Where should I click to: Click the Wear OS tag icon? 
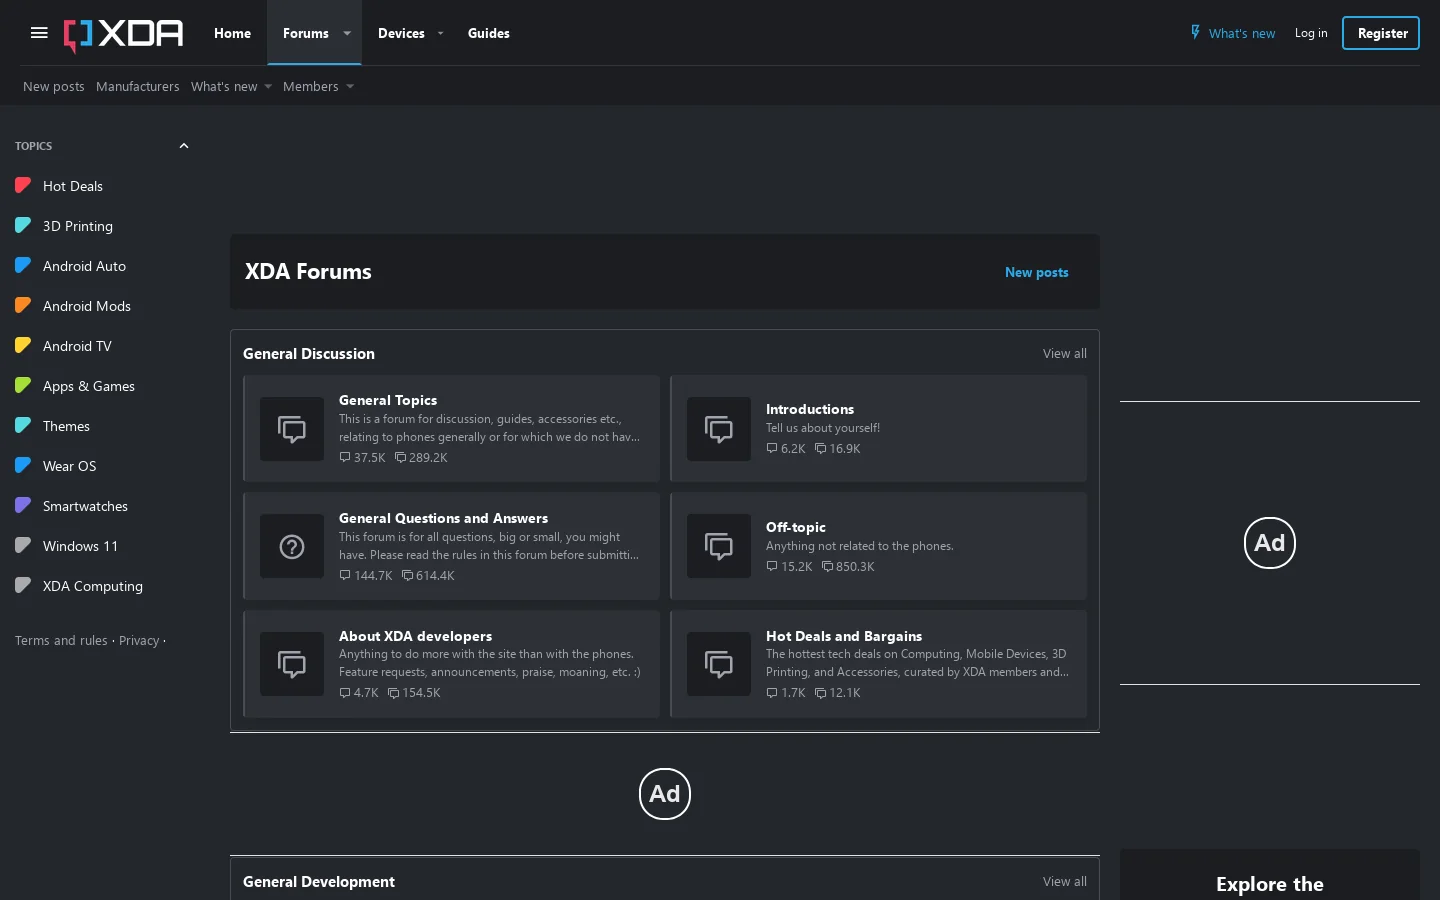[x=23, y=465]
